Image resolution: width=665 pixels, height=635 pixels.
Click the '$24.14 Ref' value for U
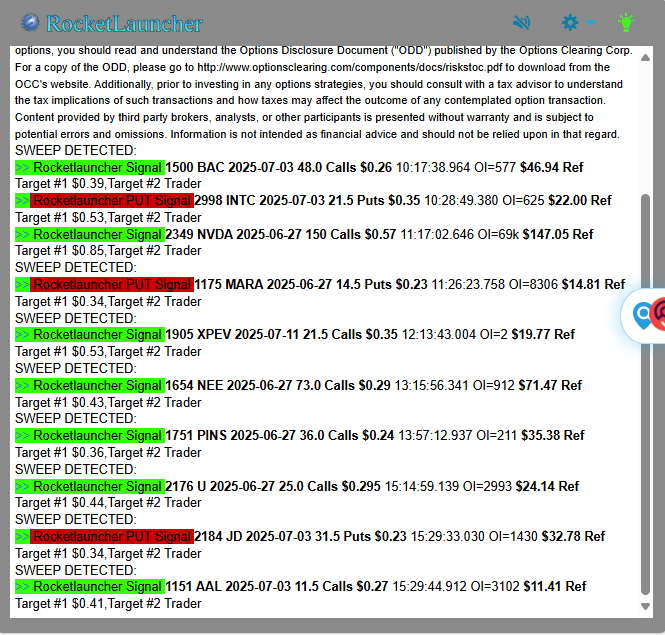pyautogui.click(x=548, y=487)
